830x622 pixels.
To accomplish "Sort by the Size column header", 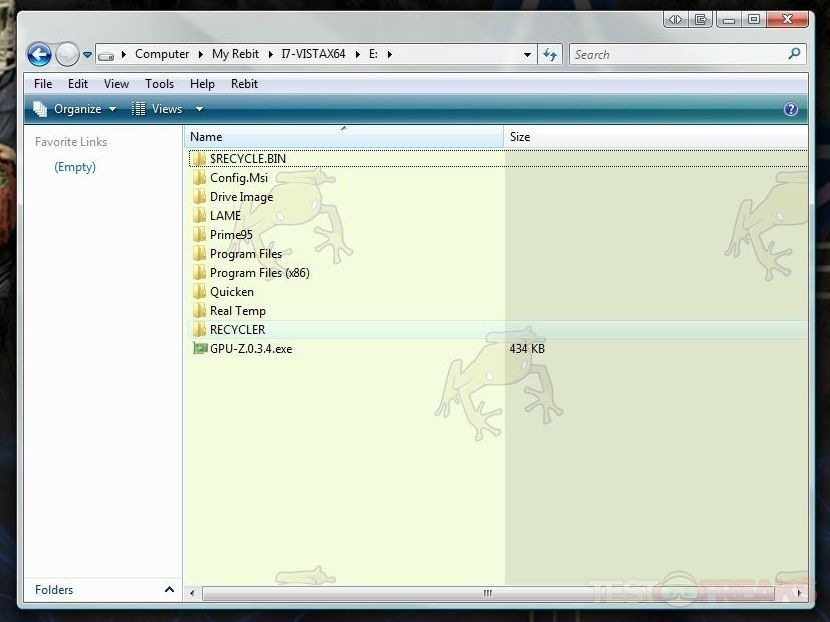I will pyautogui.click(x=520, y=137).
